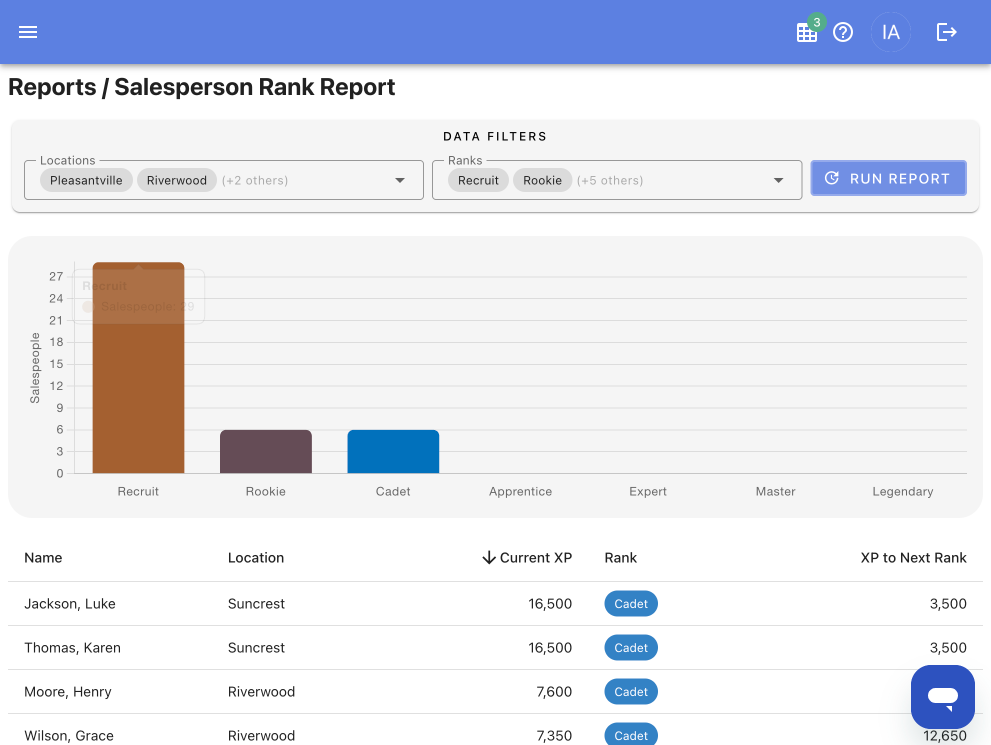991x745 pixels.
Task: Sort by the Name column header
Action: [43, 558]
